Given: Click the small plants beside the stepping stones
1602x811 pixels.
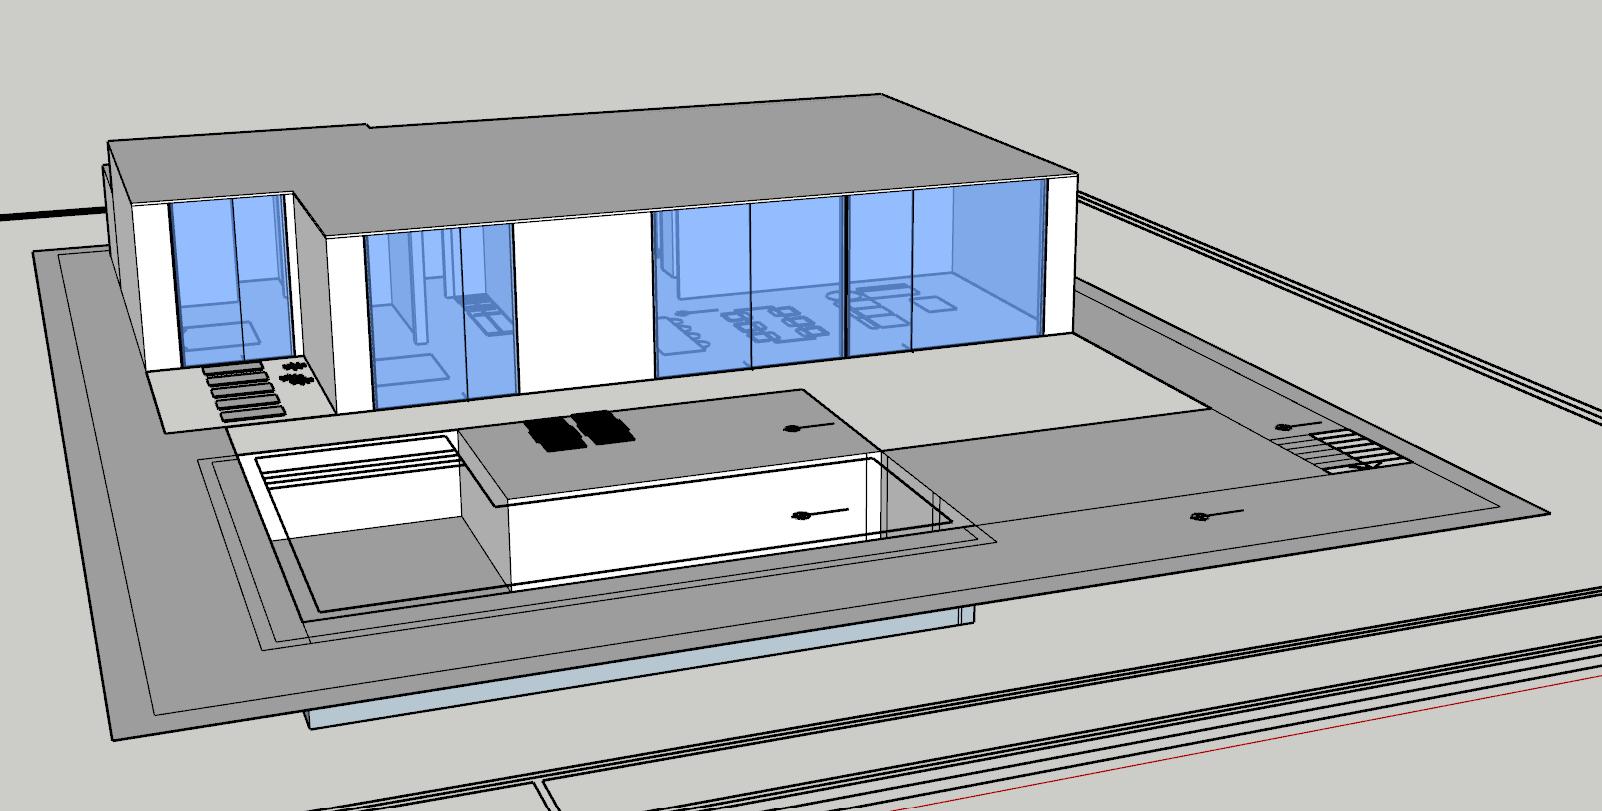Looking at the screenshot, I should click(295, 374).
